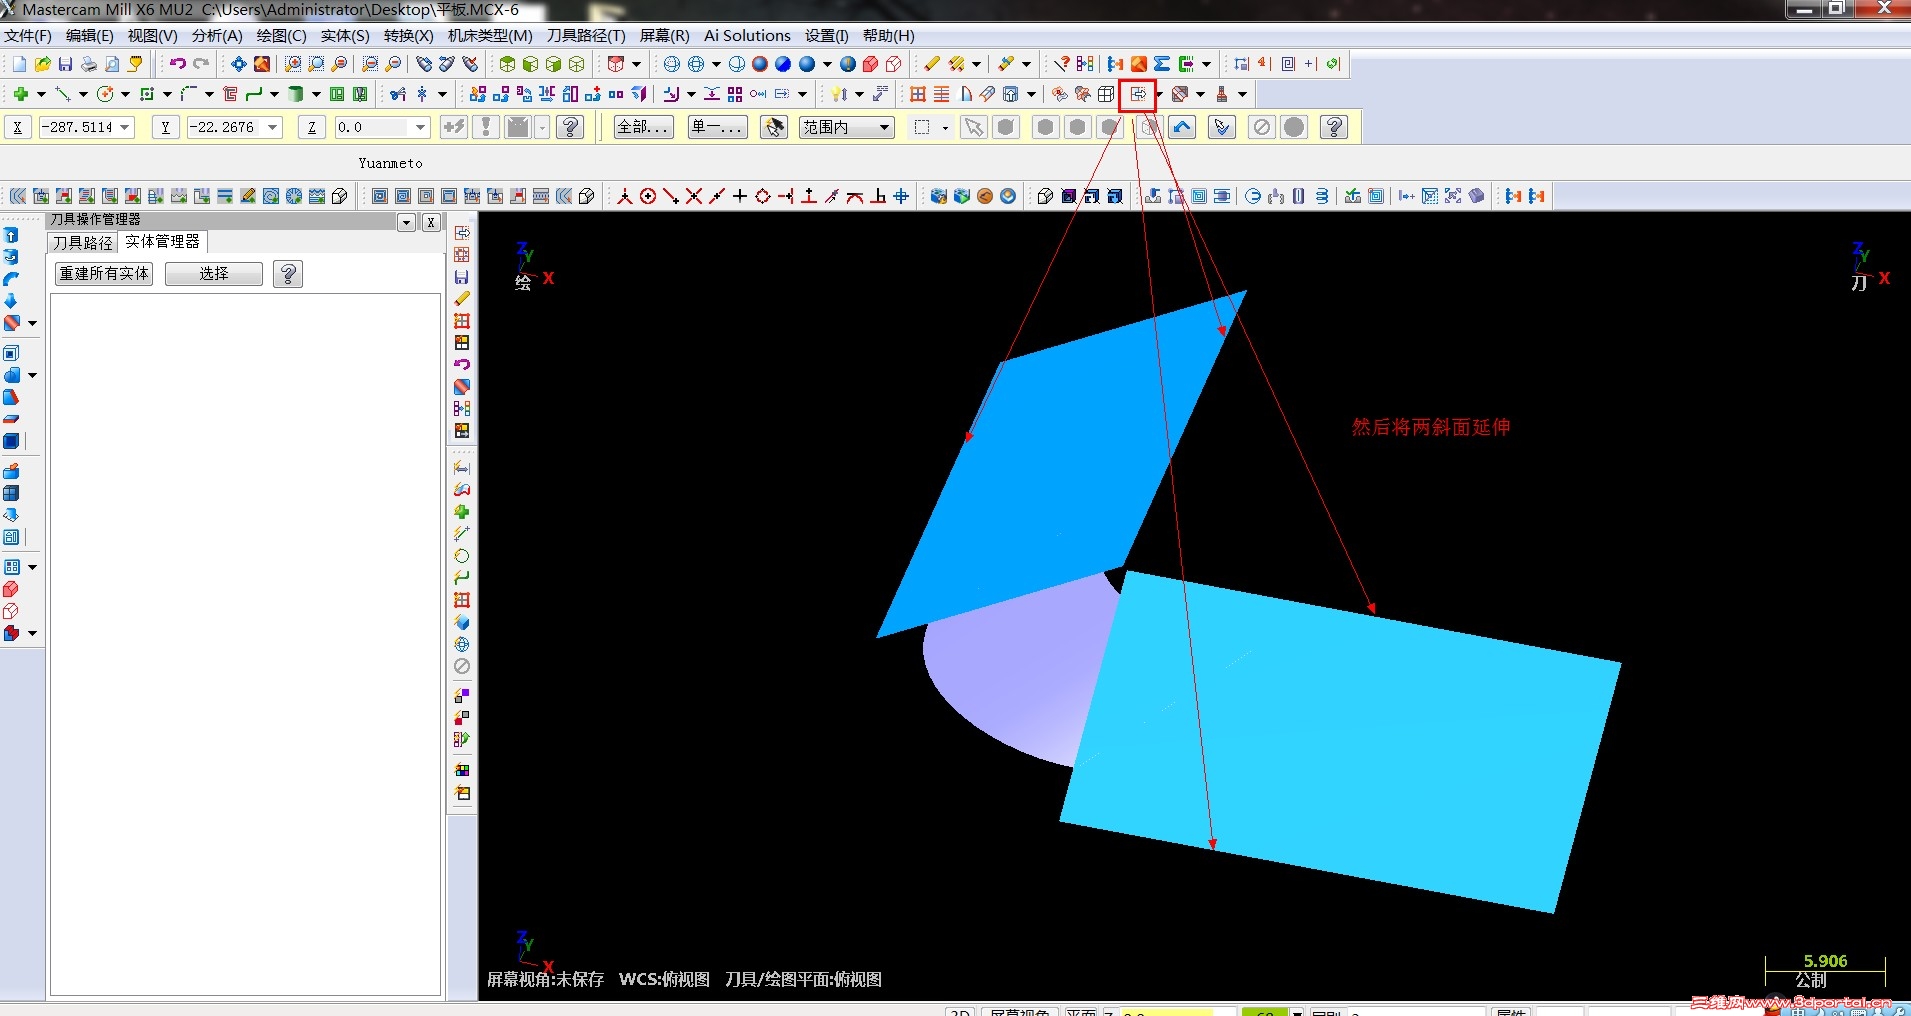The height and width of the screenshot is (1016, 1911).
Task: Click the 重建所有实体 button
Action: (x=104, y=273)
